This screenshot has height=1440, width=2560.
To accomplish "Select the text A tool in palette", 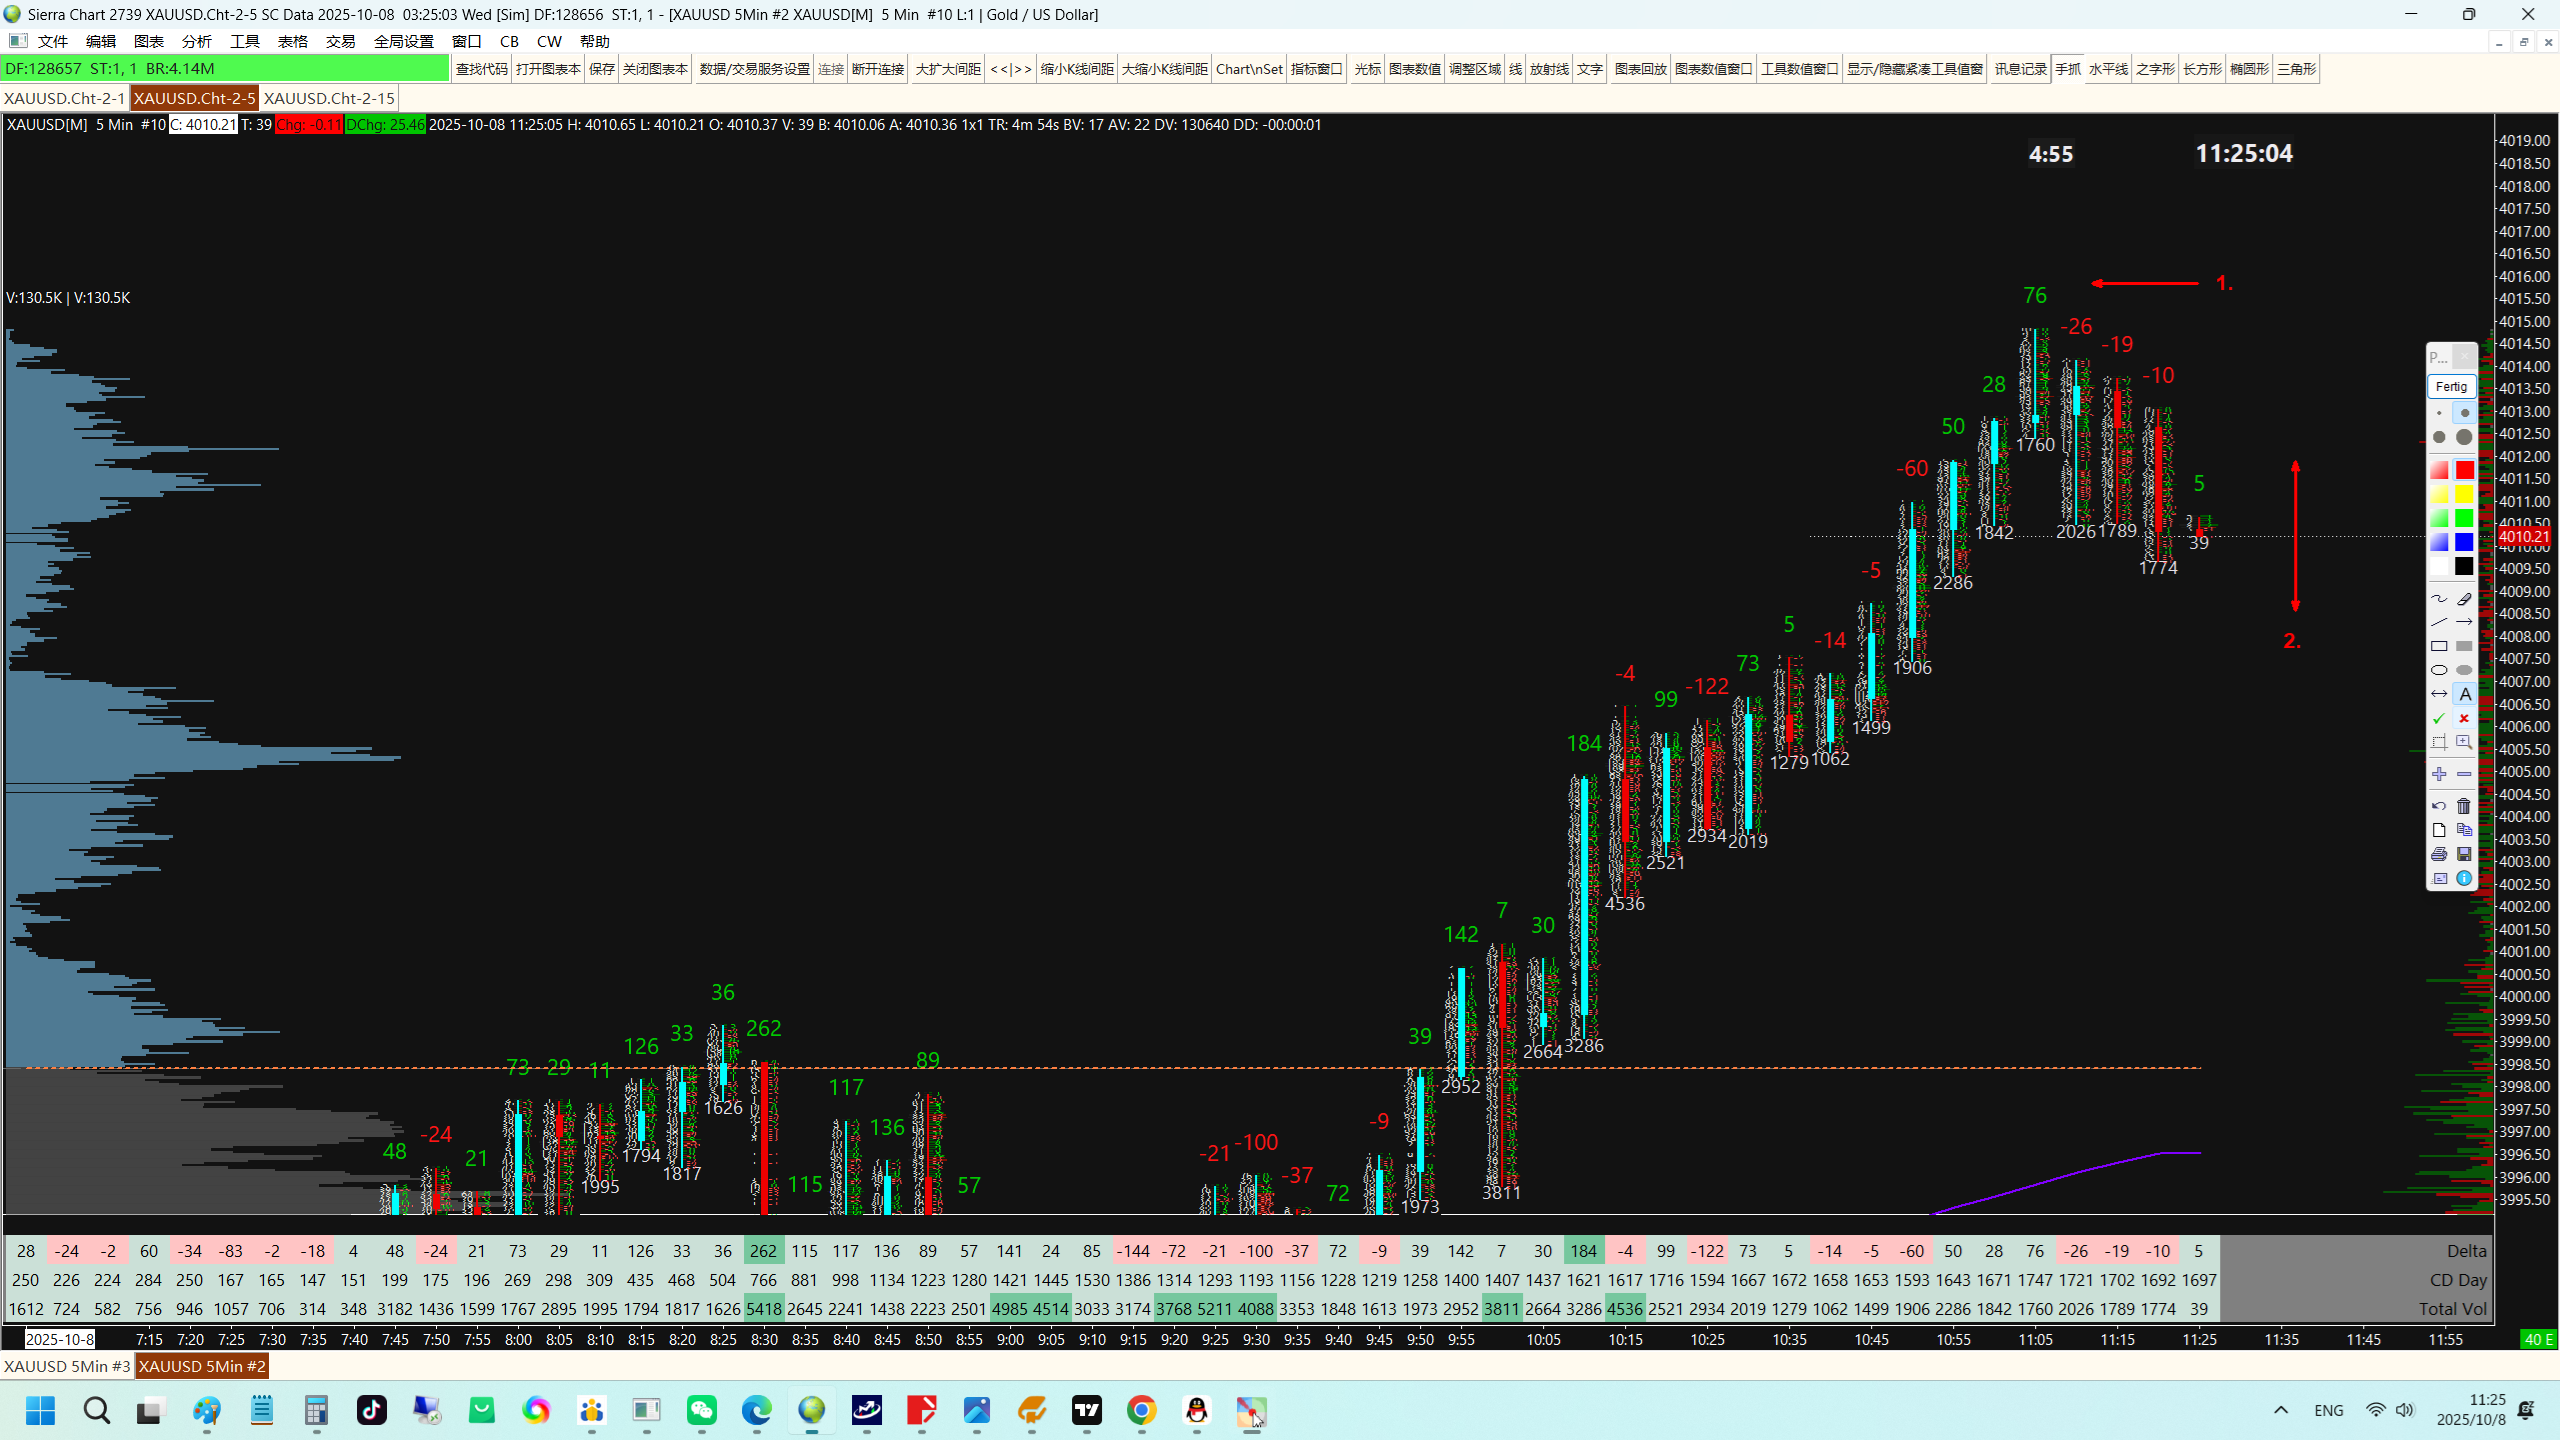I will coord(2464,694).
